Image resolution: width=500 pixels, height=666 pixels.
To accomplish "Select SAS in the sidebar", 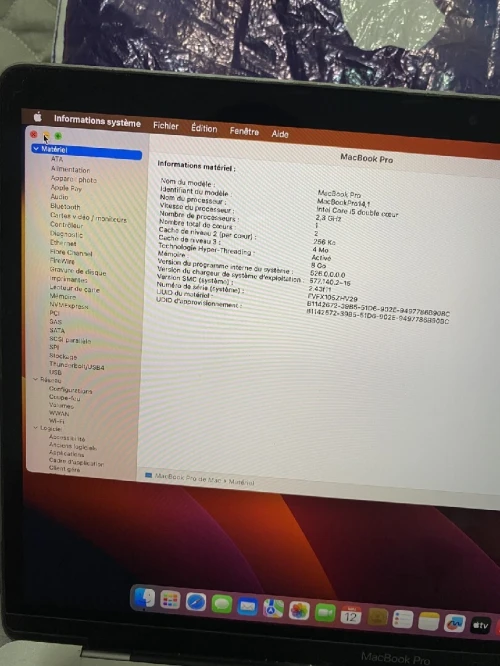I will (55, 322).
